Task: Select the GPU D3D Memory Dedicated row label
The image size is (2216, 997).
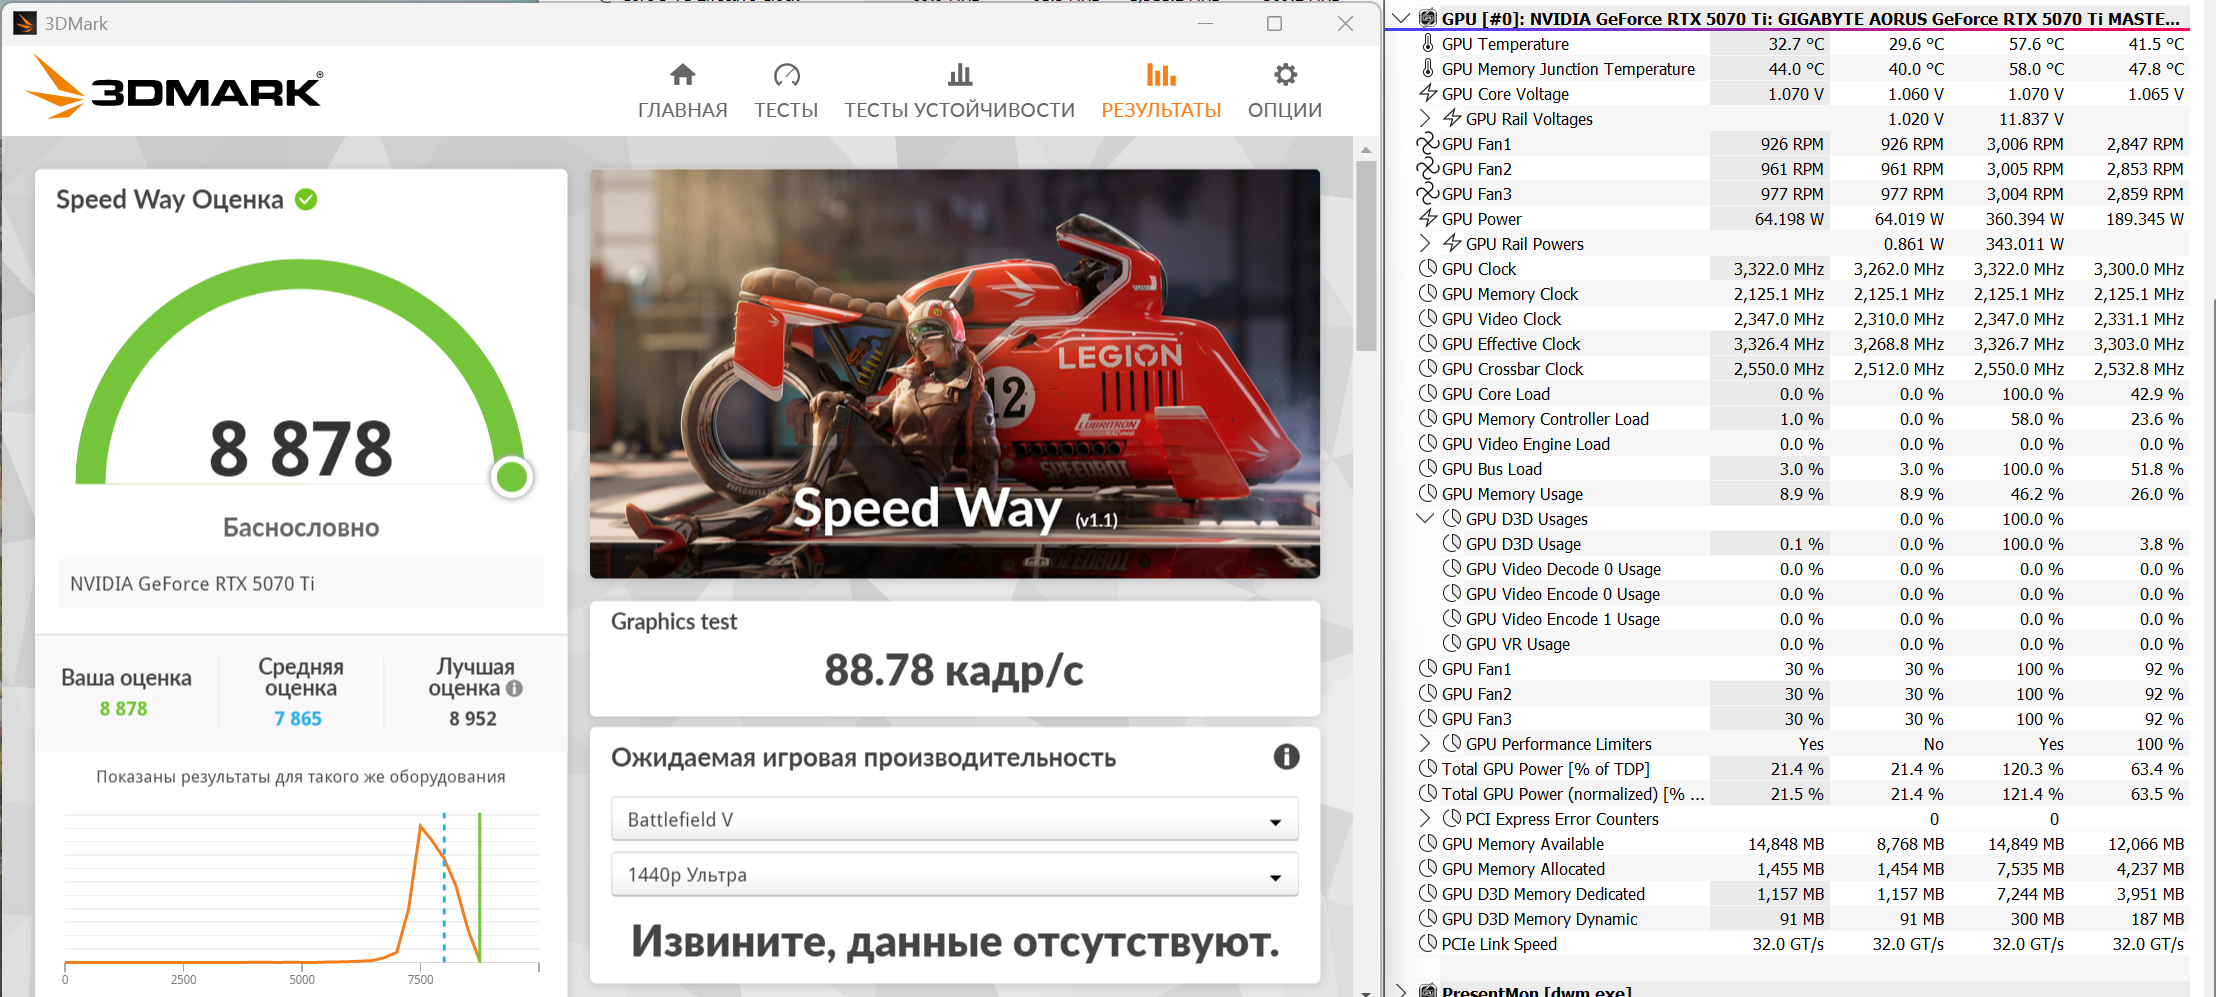Action: [x=1543, y=893]
